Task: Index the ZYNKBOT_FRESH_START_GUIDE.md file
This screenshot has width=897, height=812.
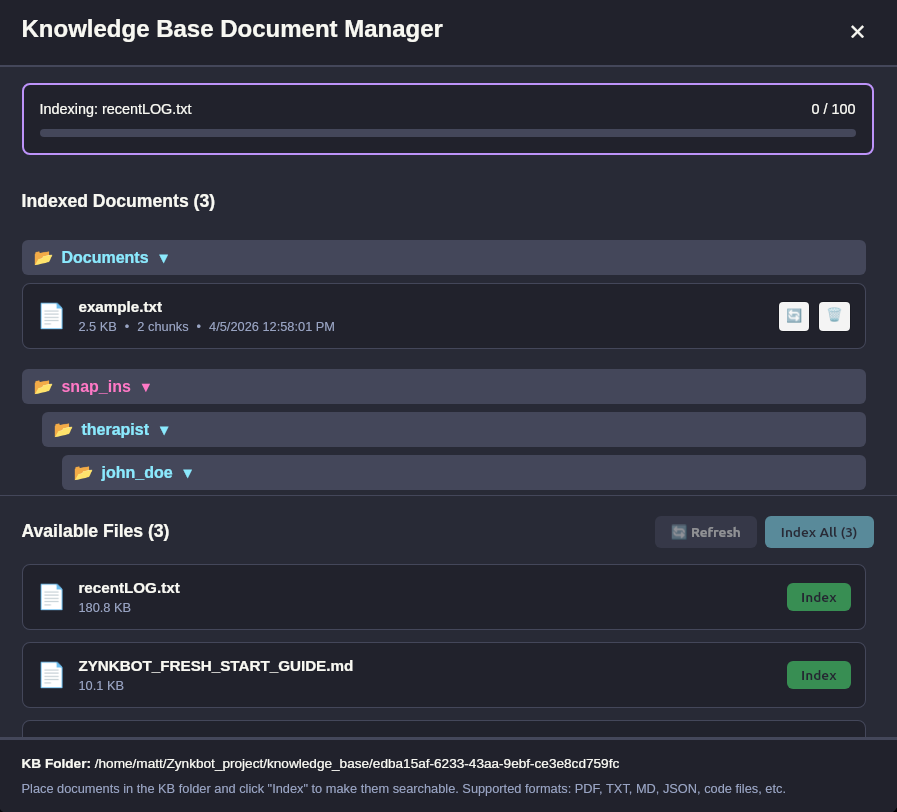Action: tap(819, 675)
